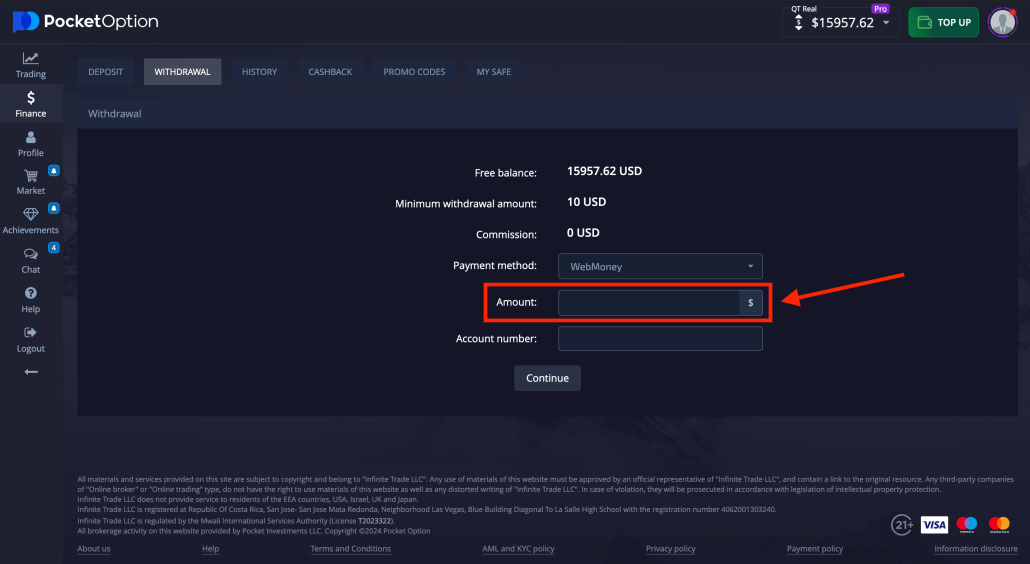Viewport: 1030px width, 564px height.
Task: Click the Commission label
Action: [506, 234]
